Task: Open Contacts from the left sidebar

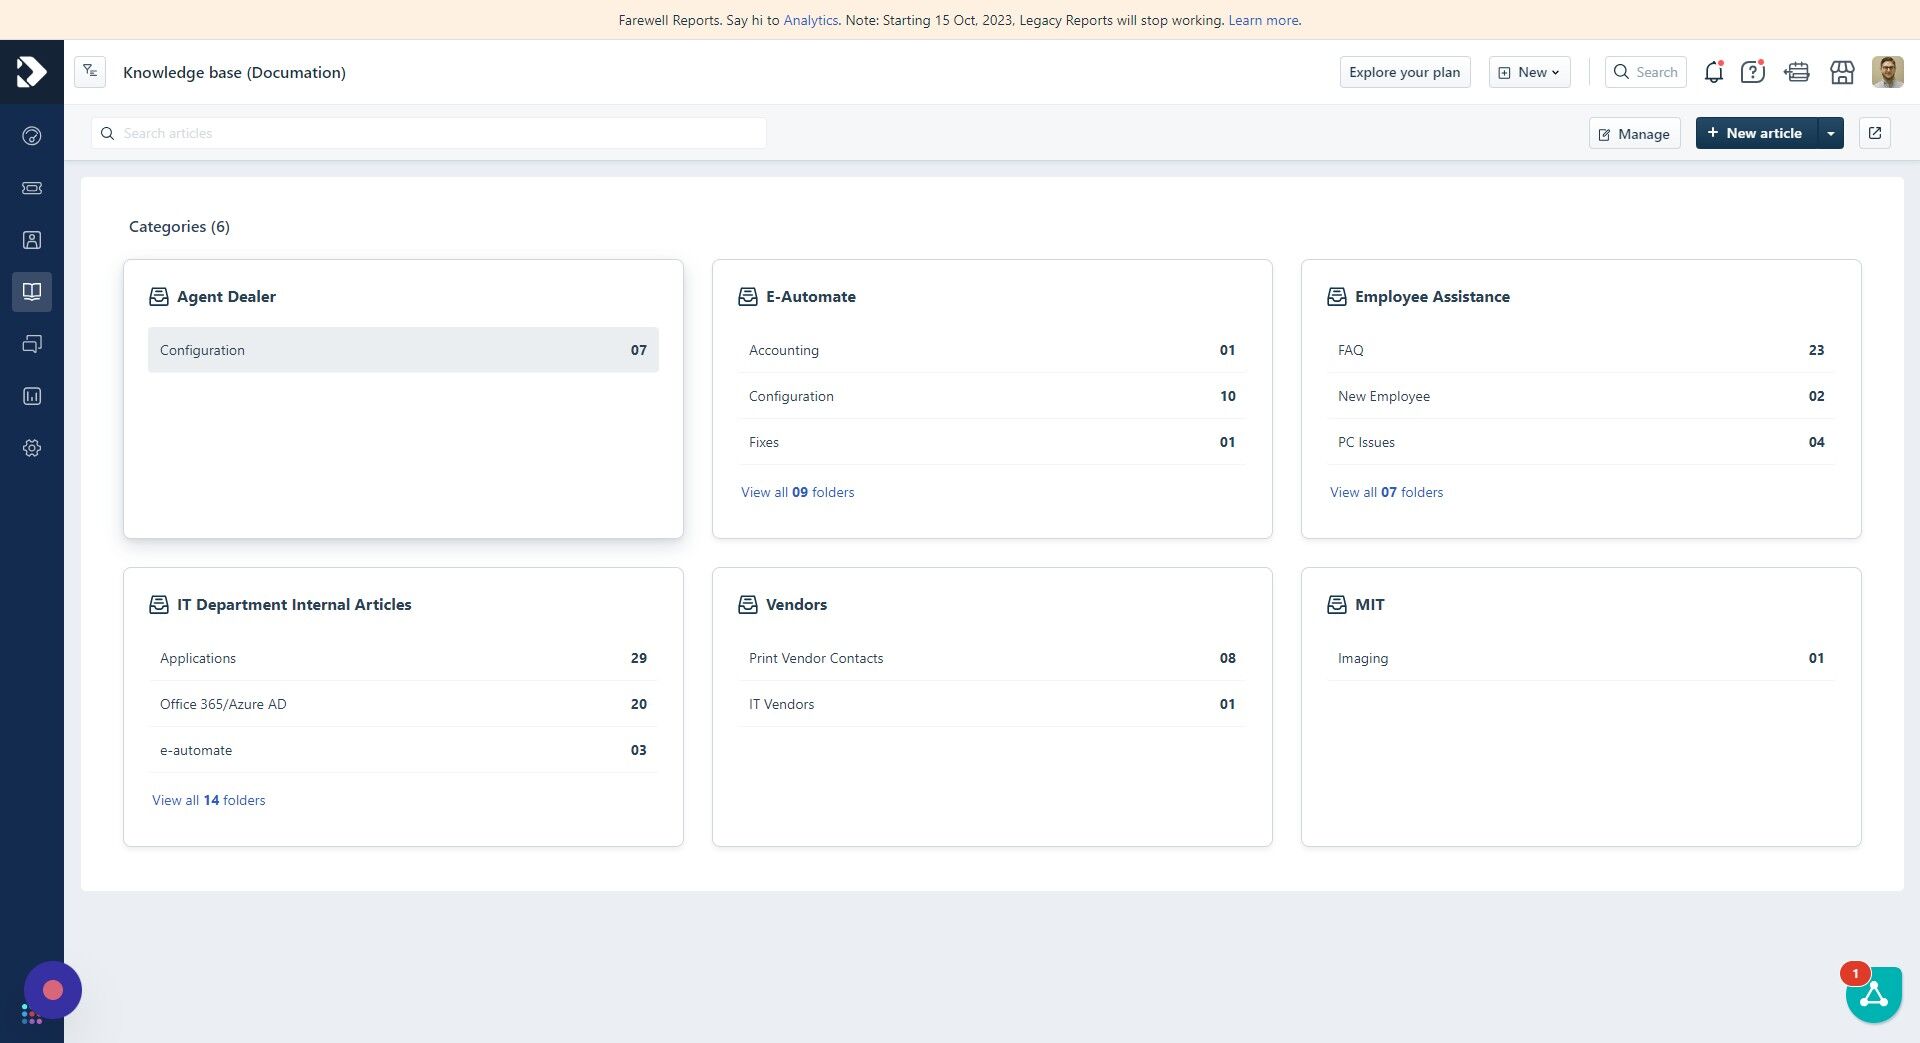Action: point(32,240)
